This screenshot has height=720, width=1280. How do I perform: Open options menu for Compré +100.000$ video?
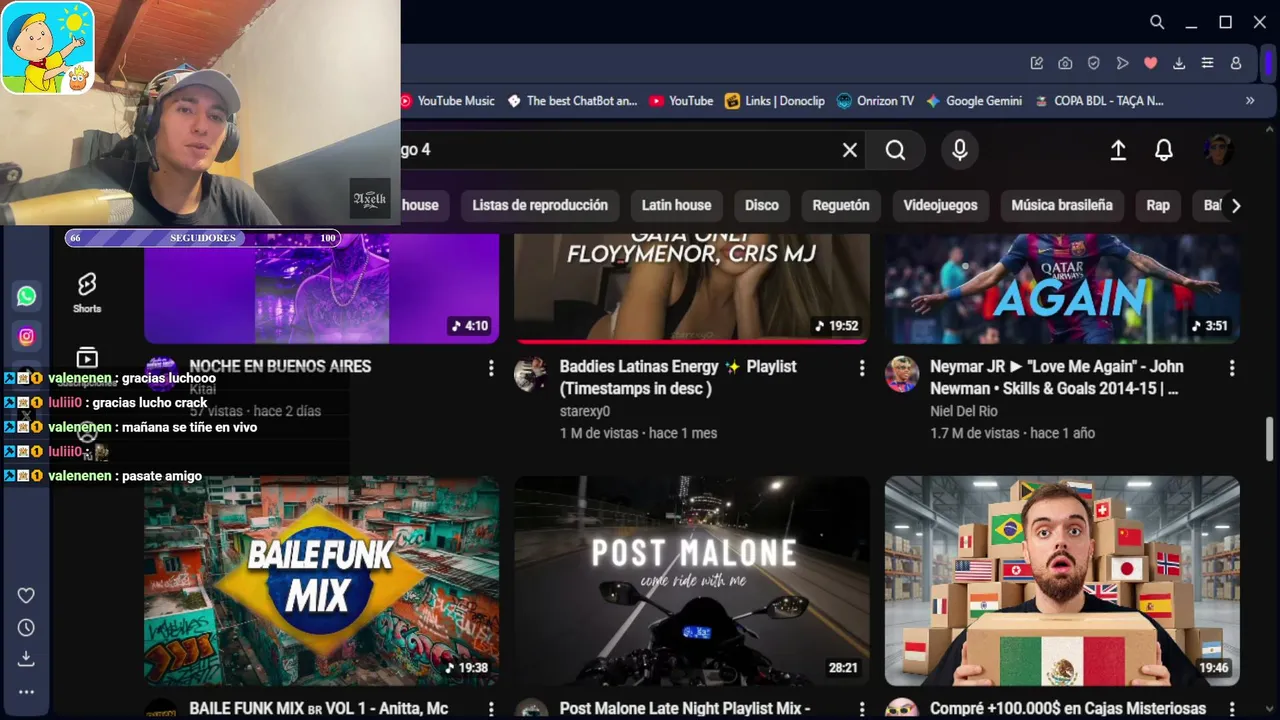click(1232, 709)
